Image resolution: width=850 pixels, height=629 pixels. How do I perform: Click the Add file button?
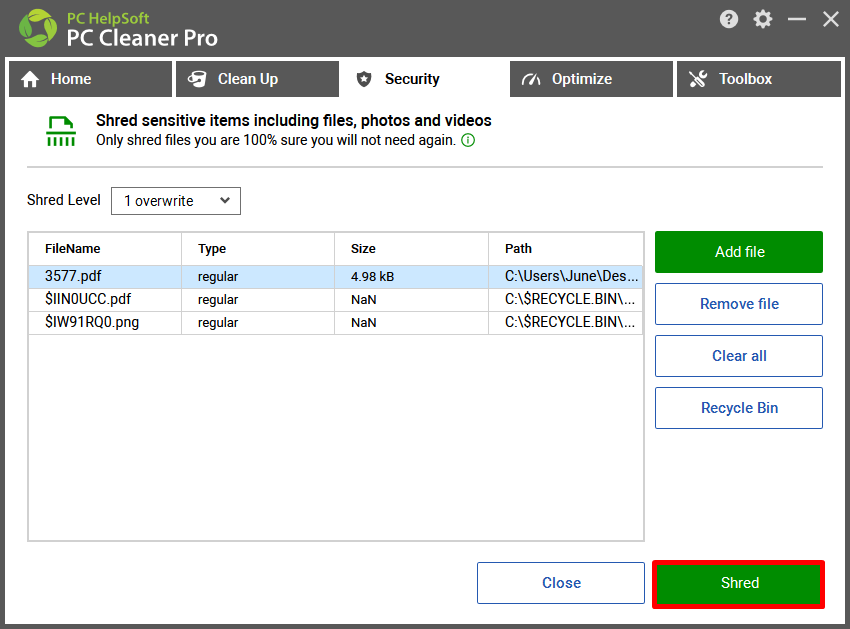[x=739, y=252]
